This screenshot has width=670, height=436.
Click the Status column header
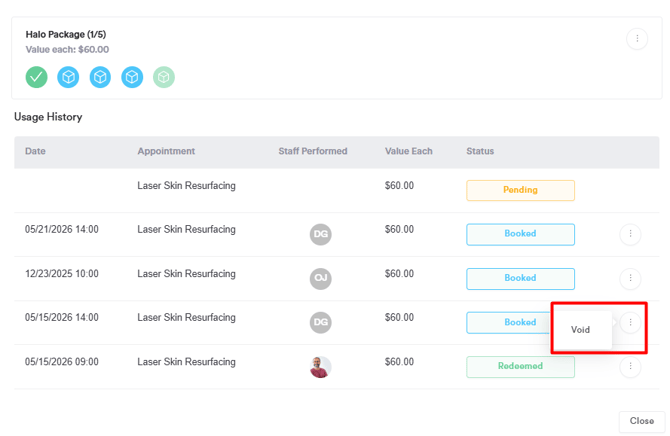[480, 151]
